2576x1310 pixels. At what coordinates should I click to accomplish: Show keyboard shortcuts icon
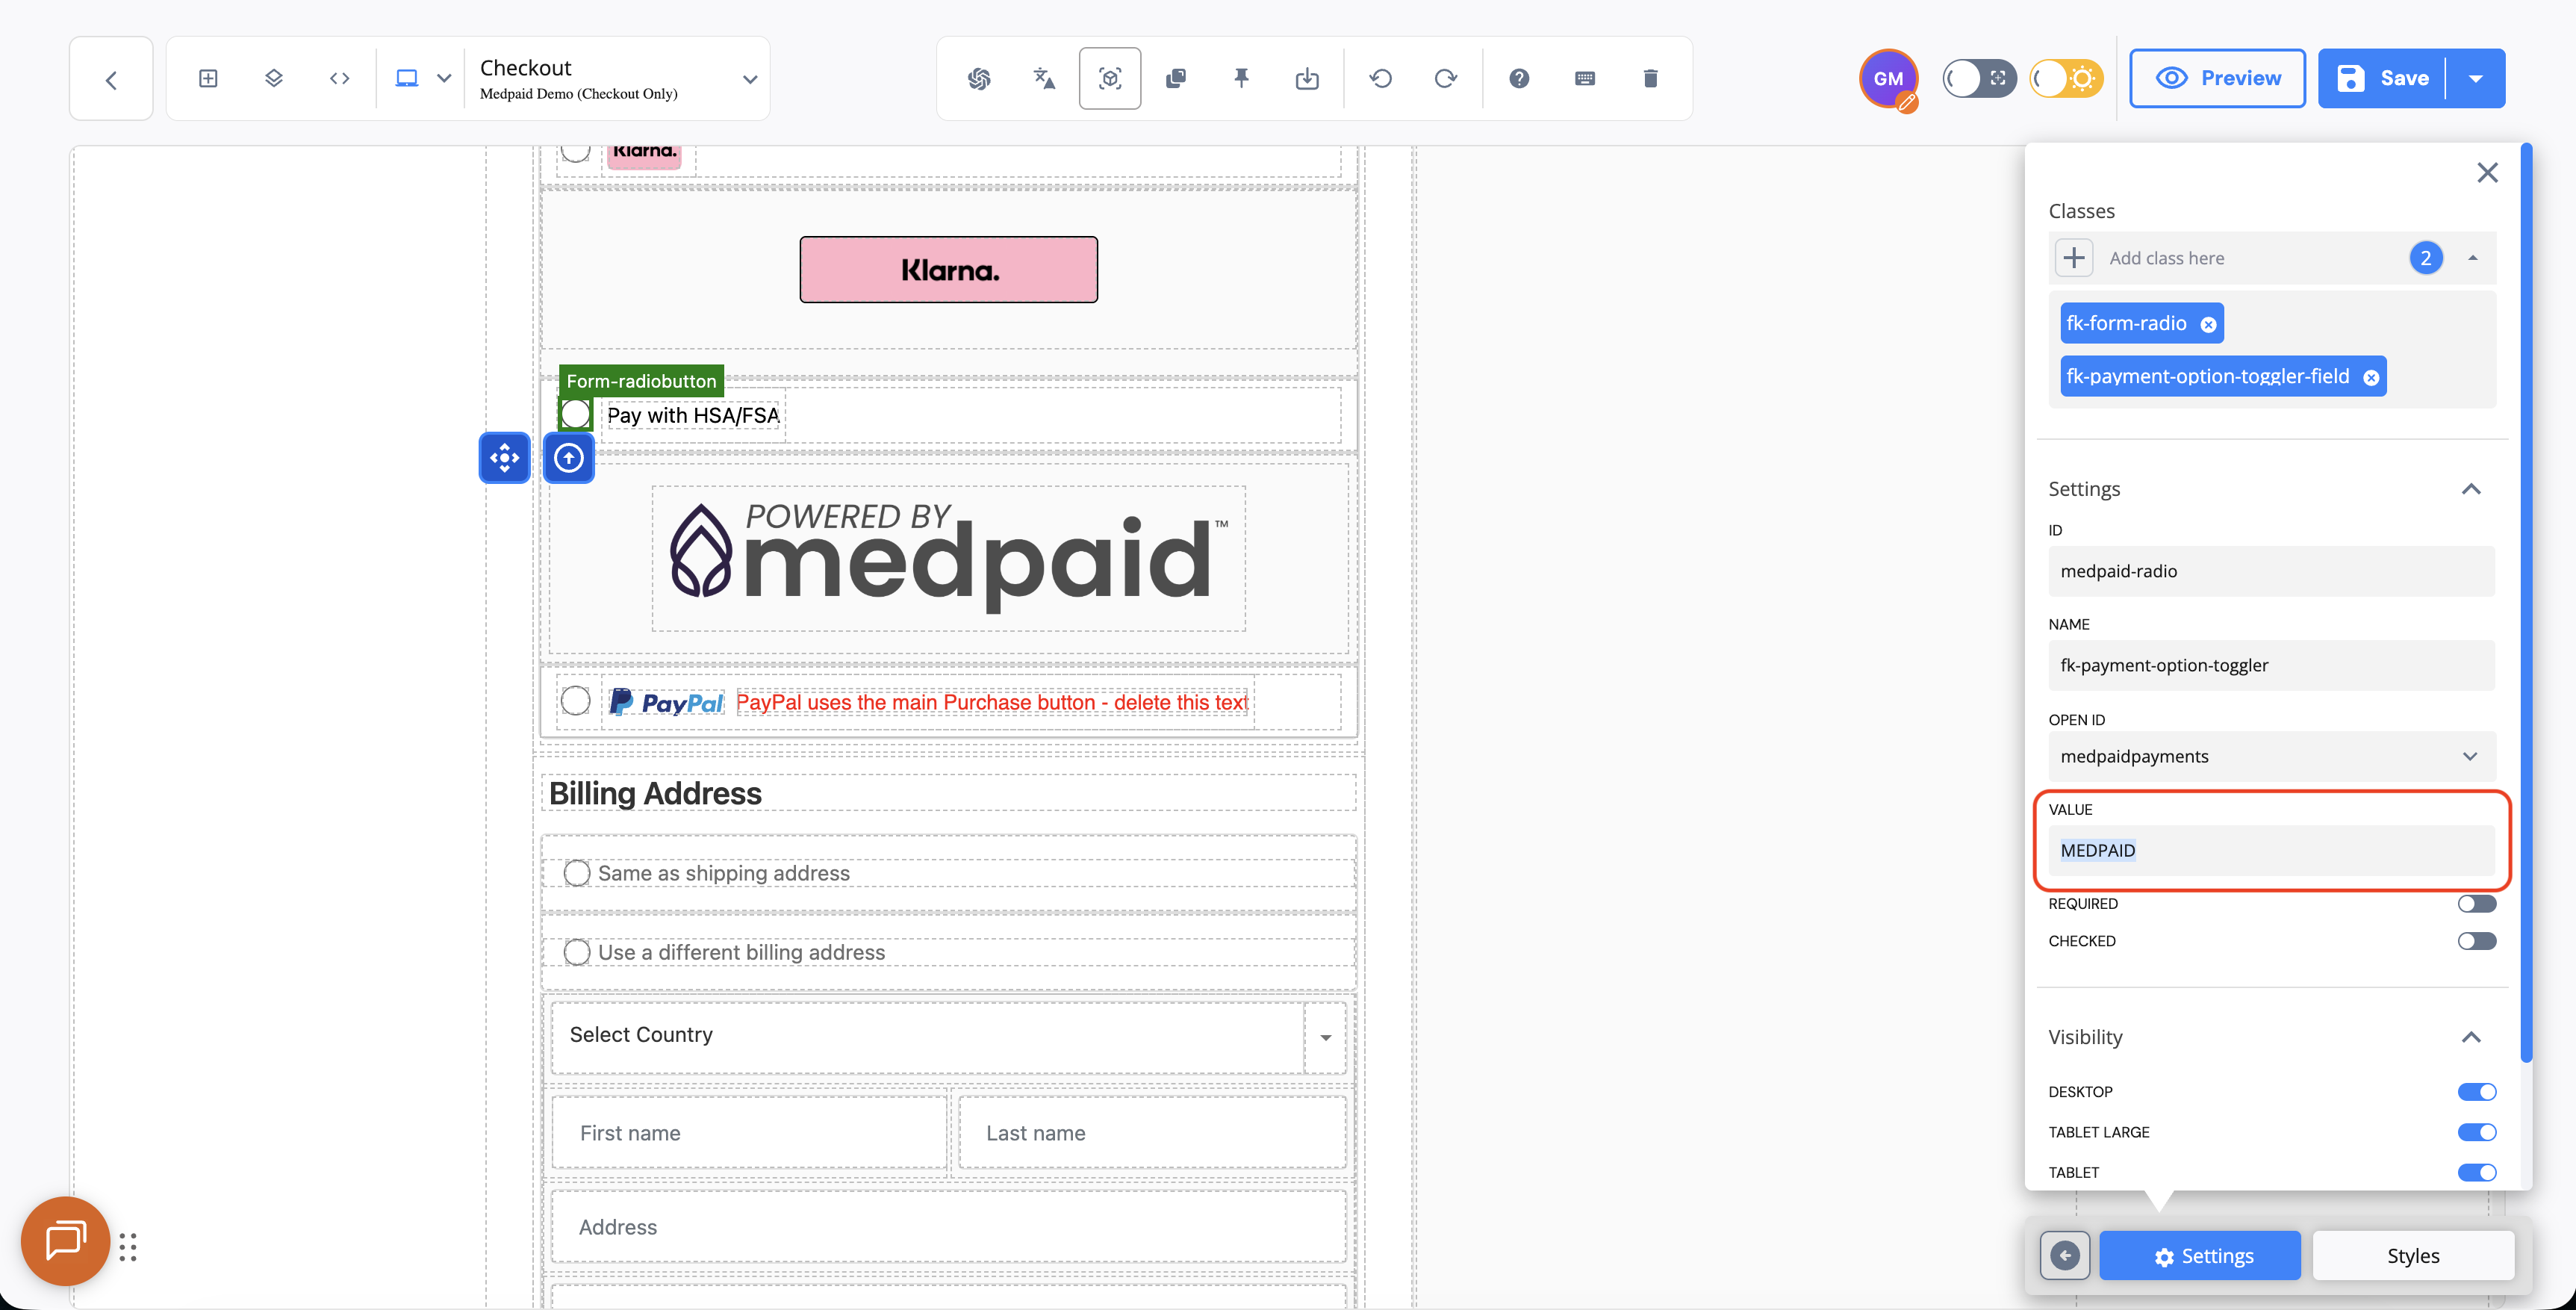[x=1585, y=78]
